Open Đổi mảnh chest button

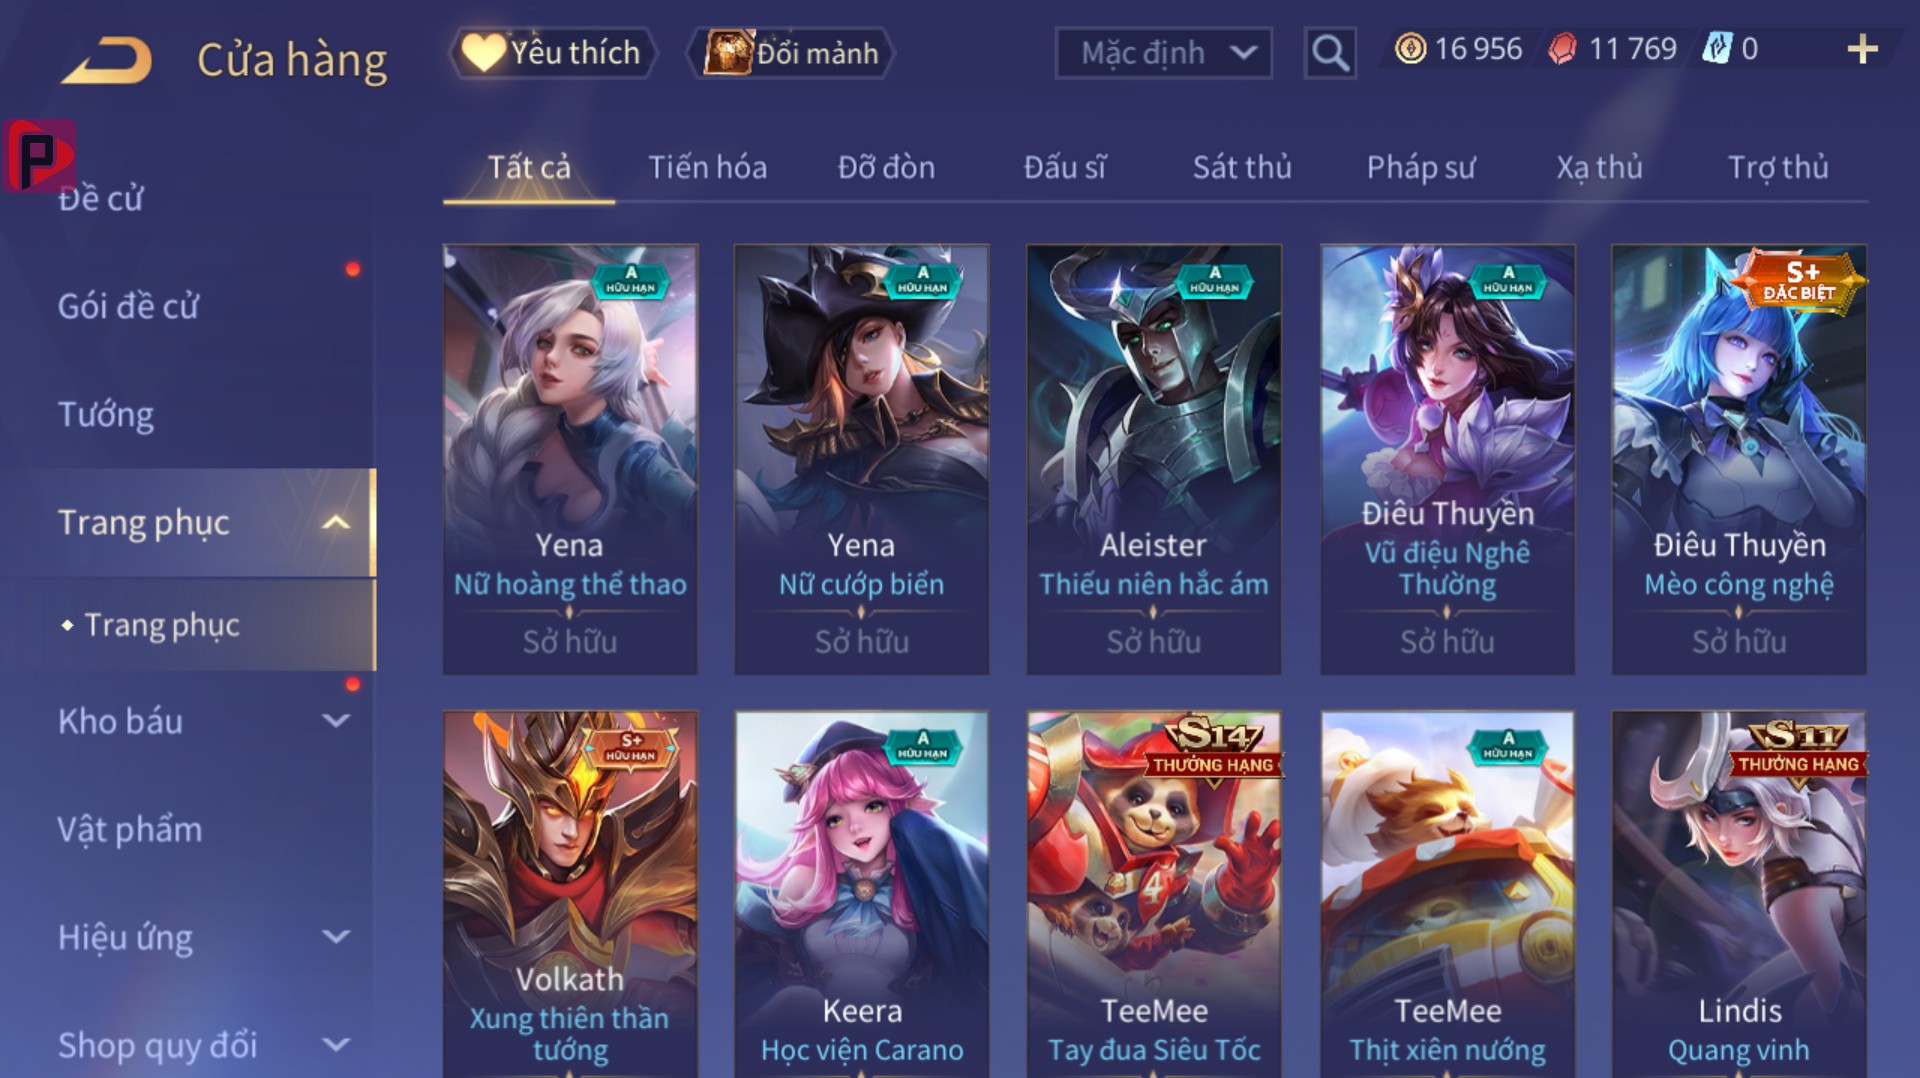(790, 53)
